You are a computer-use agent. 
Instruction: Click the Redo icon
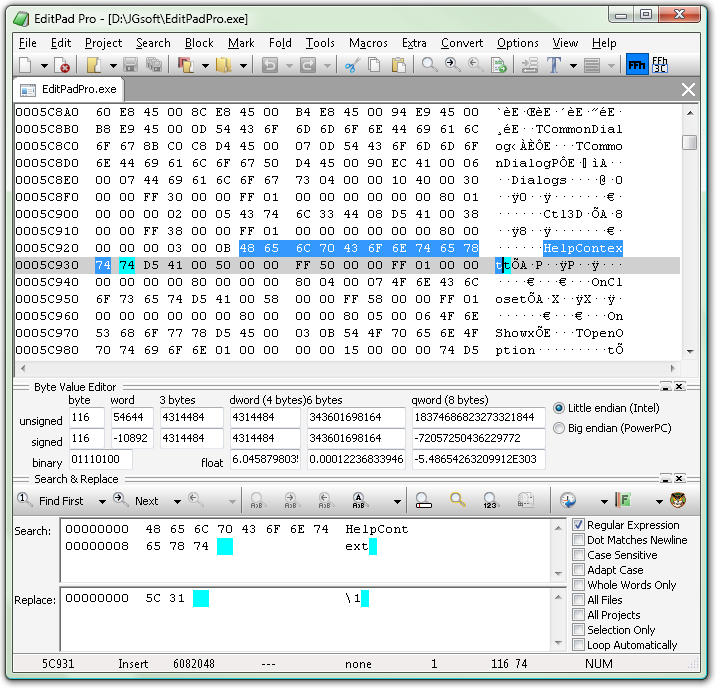click(308, 65)
